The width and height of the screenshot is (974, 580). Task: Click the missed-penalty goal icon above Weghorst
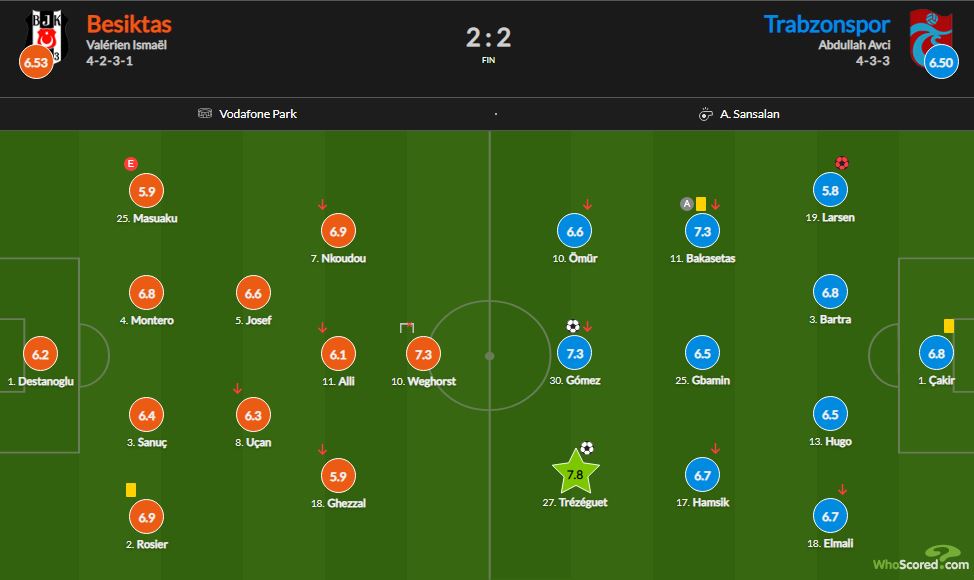407,327
